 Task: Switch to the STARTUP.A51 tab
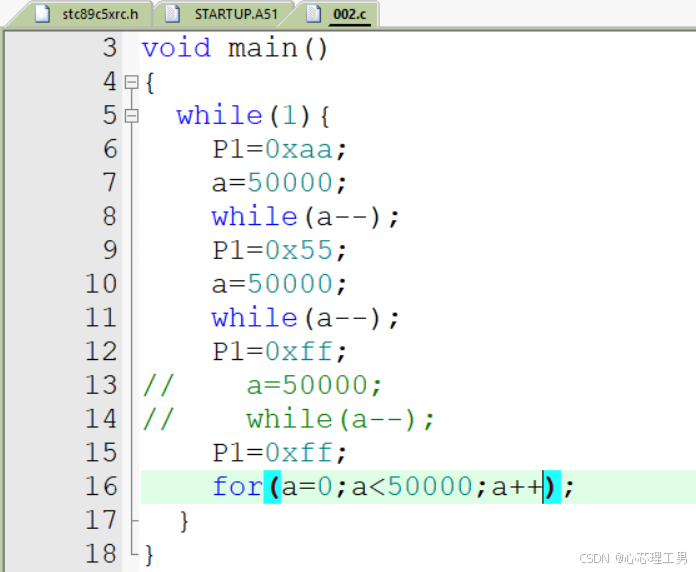click(222, 14)
